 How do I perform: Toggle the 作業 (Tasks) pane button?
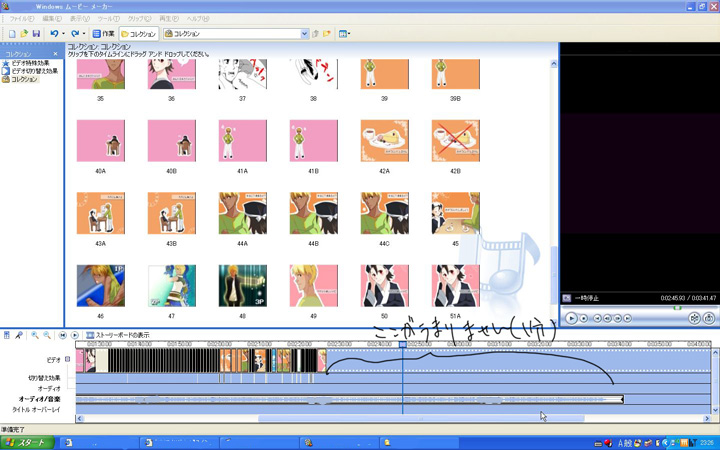click(x=103, y=34)
